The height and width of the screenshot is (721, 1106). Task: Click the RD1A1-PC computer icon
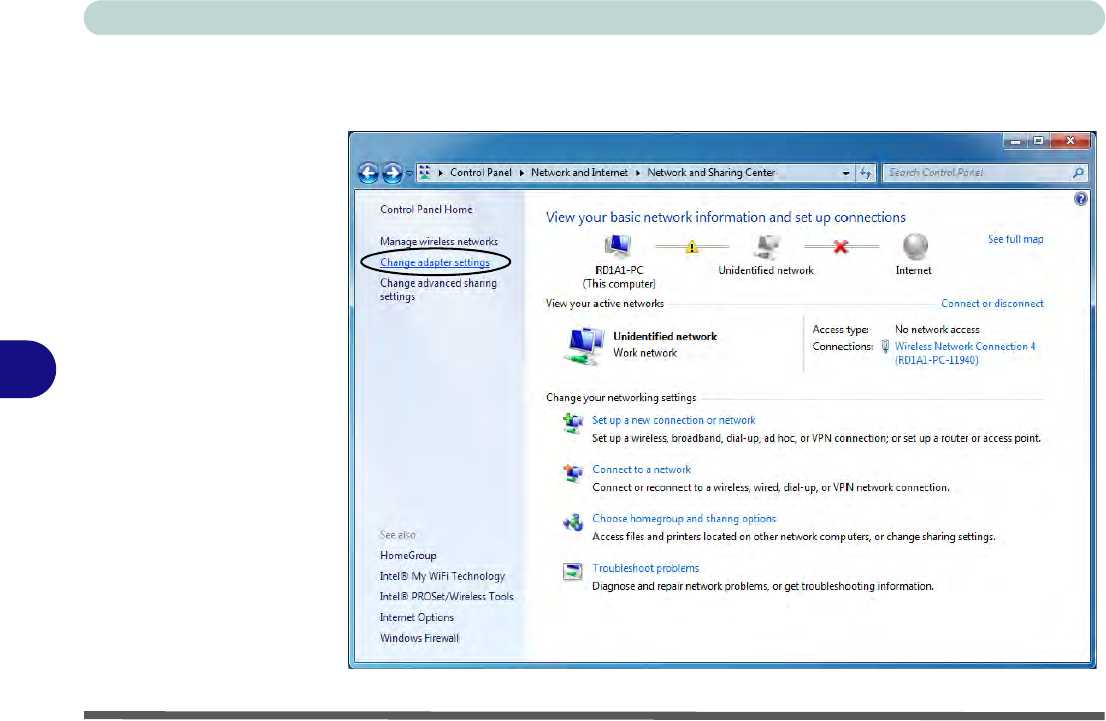(619, 247)
